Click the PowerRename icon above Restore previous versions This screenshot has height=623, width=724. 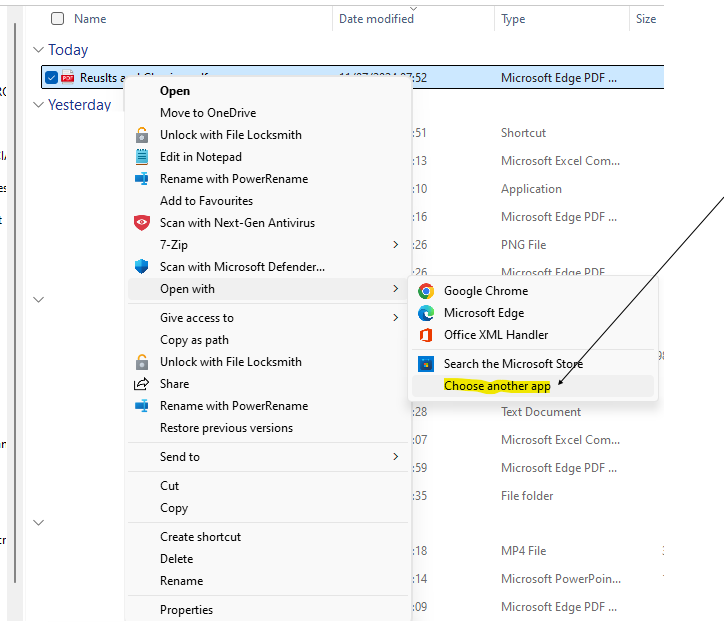point(142,405)
